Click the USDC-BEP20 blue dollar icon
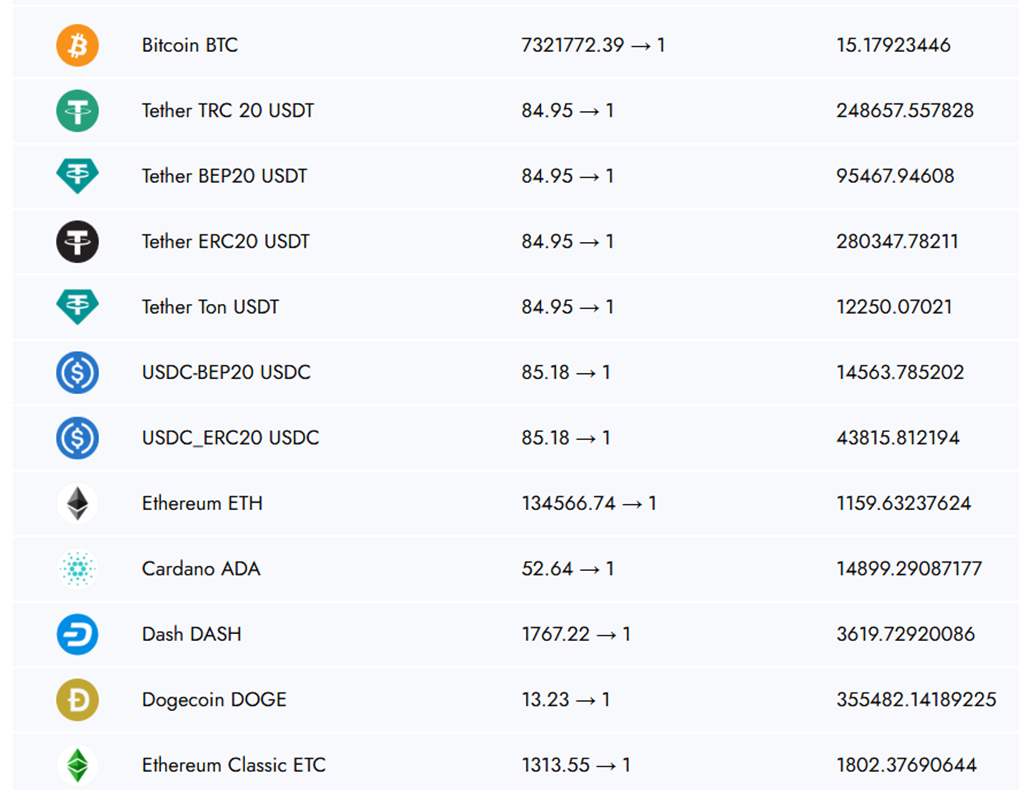This screenshot has width=1019, height=790. [77, 372]
